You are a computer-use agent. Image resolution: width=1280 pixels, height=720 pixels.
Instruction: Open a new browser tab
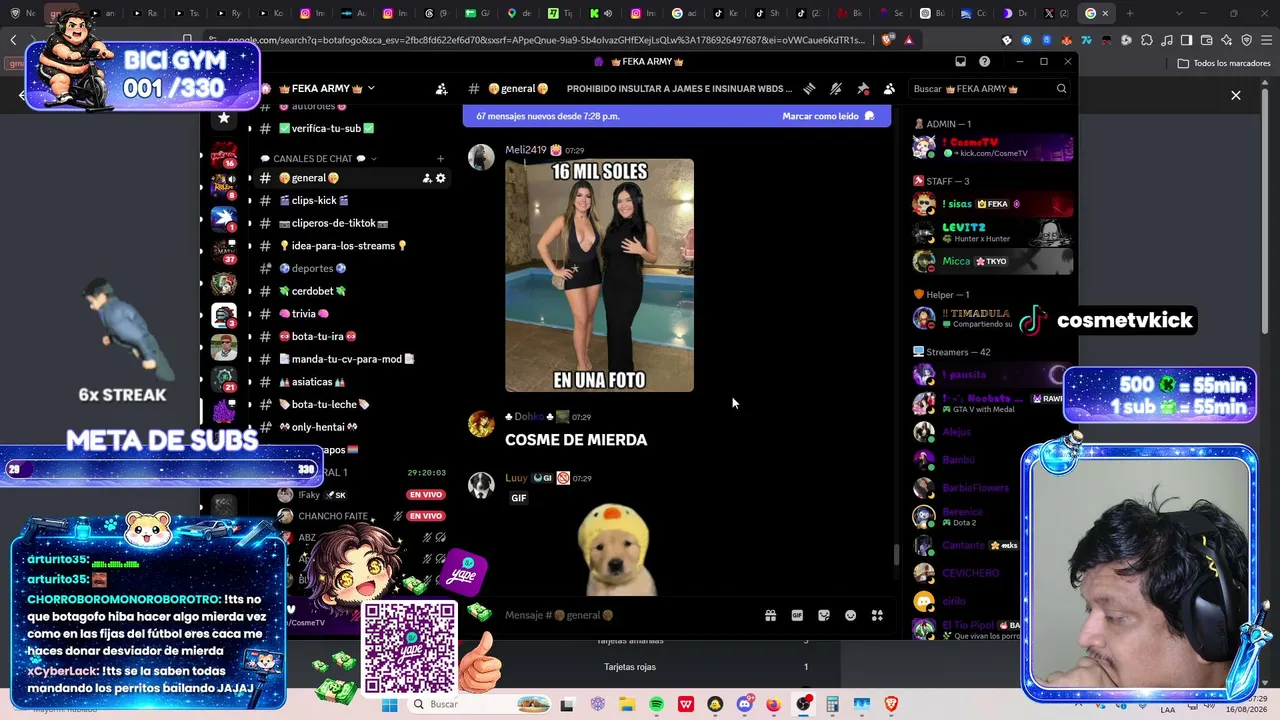point(1130,13)
